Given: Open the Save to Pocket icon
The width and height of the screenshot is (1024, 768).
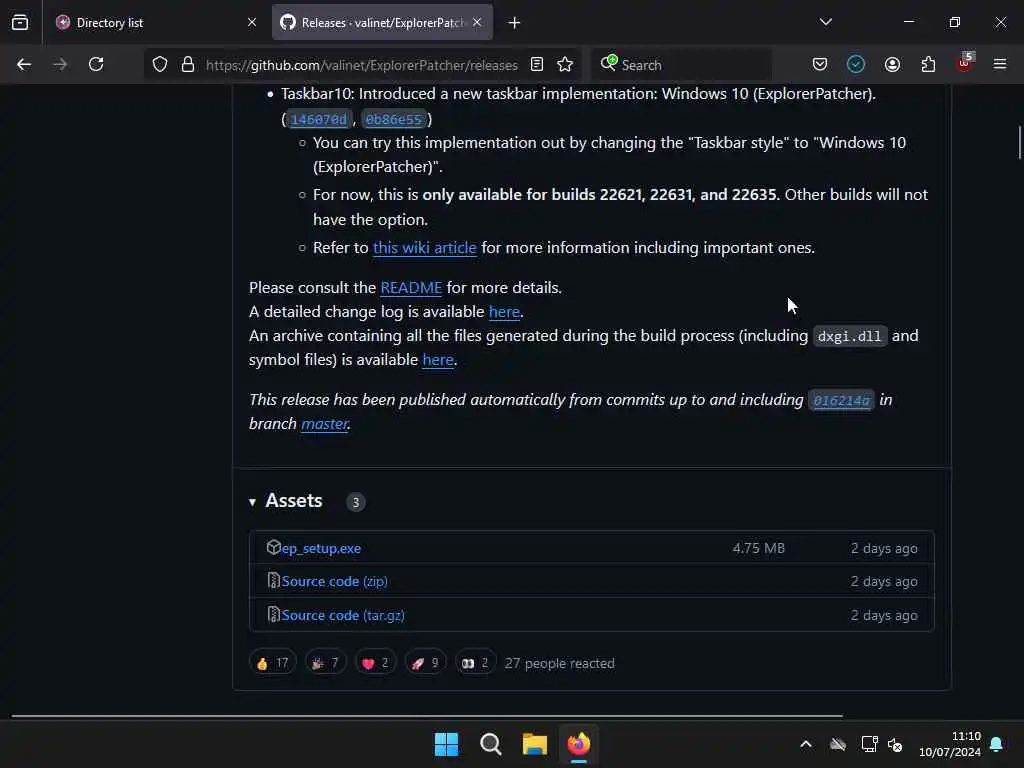Looking at the screenshot, I should pyautogui.click(x=820, y=64).
